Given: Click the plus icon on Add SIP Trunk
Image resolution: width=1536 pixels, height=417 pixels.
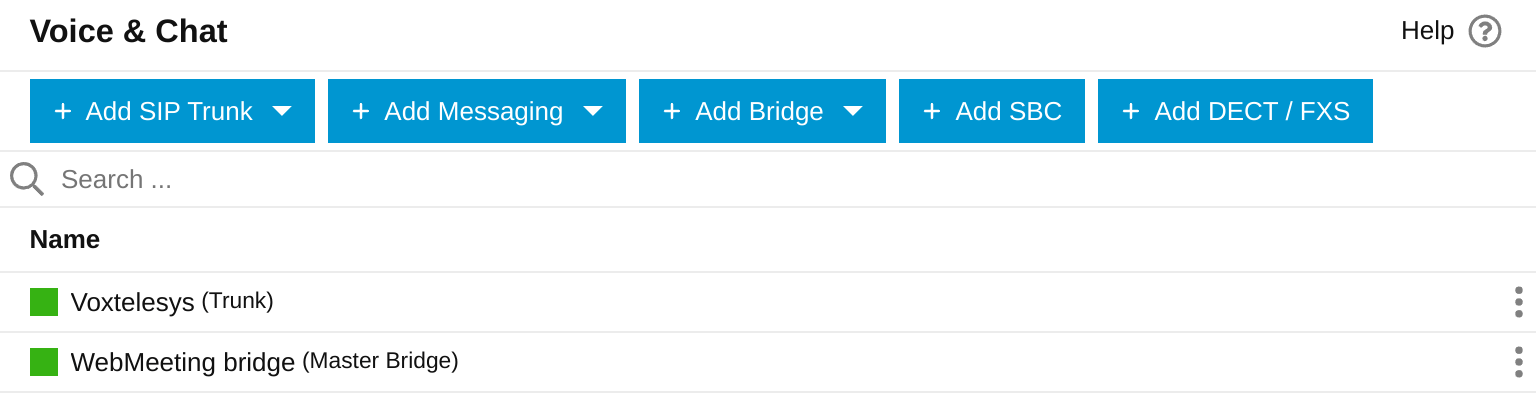Looking at the screenshot, I should coord(63,111).
